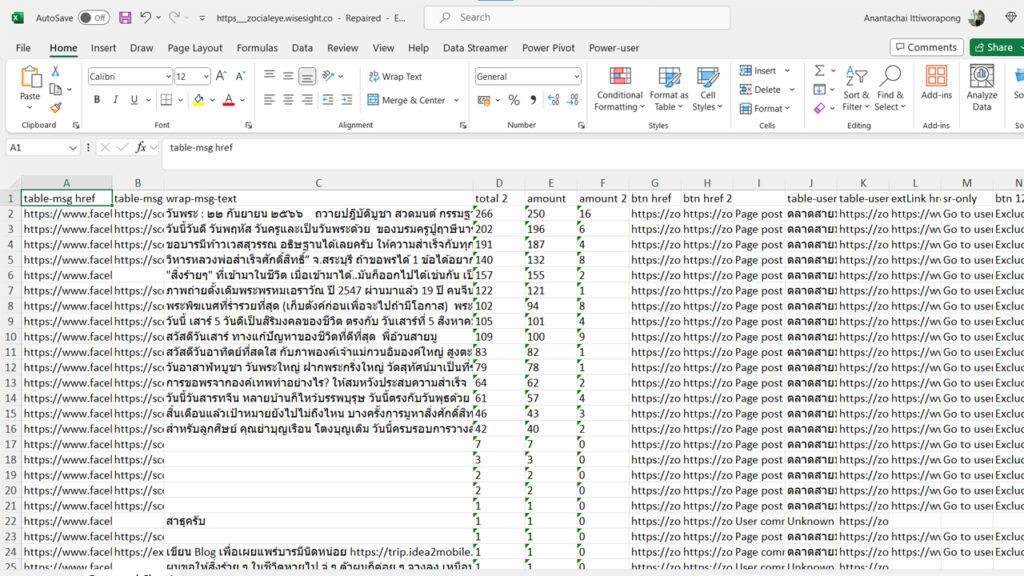This screenshot has height=576, width=1024.
Task: Click the Undo arrow icon
Action: point(145,18)
